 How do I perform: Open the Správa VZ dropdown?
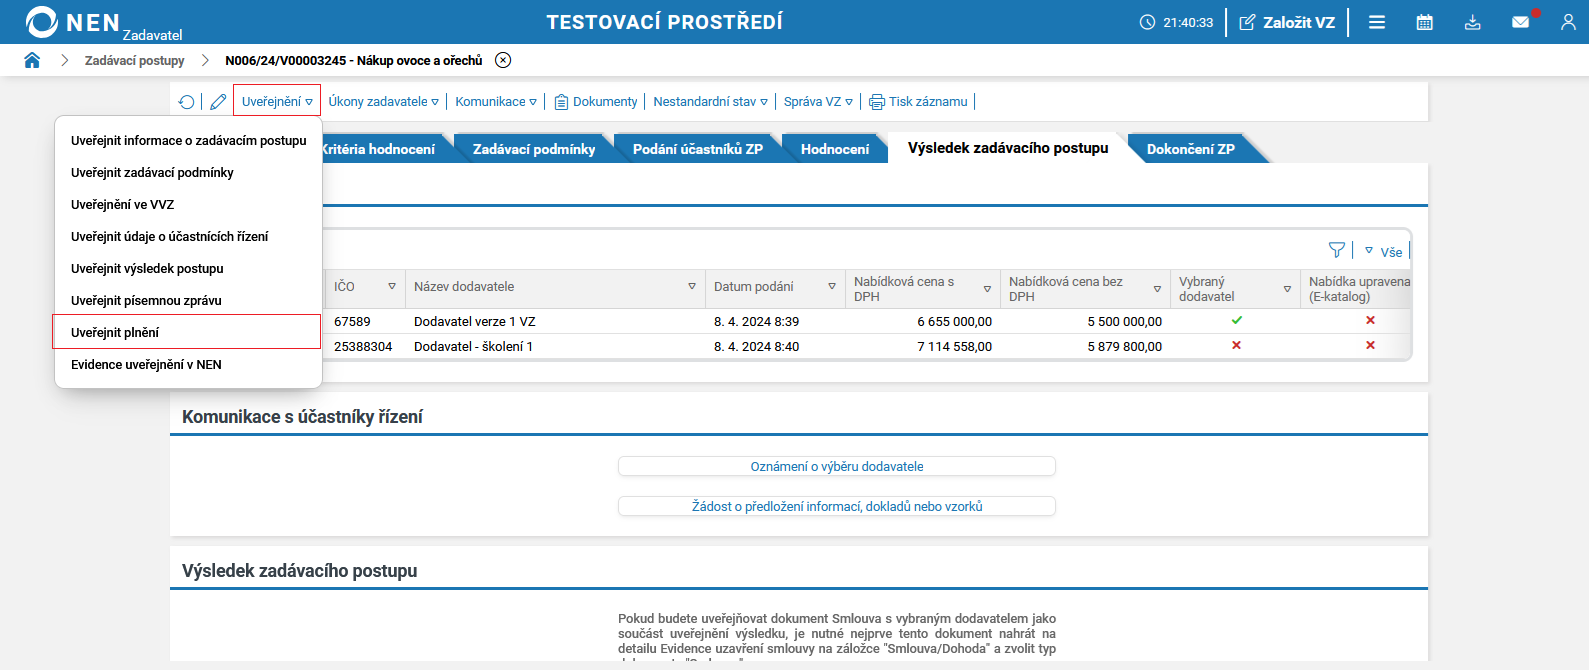[818, 102]
